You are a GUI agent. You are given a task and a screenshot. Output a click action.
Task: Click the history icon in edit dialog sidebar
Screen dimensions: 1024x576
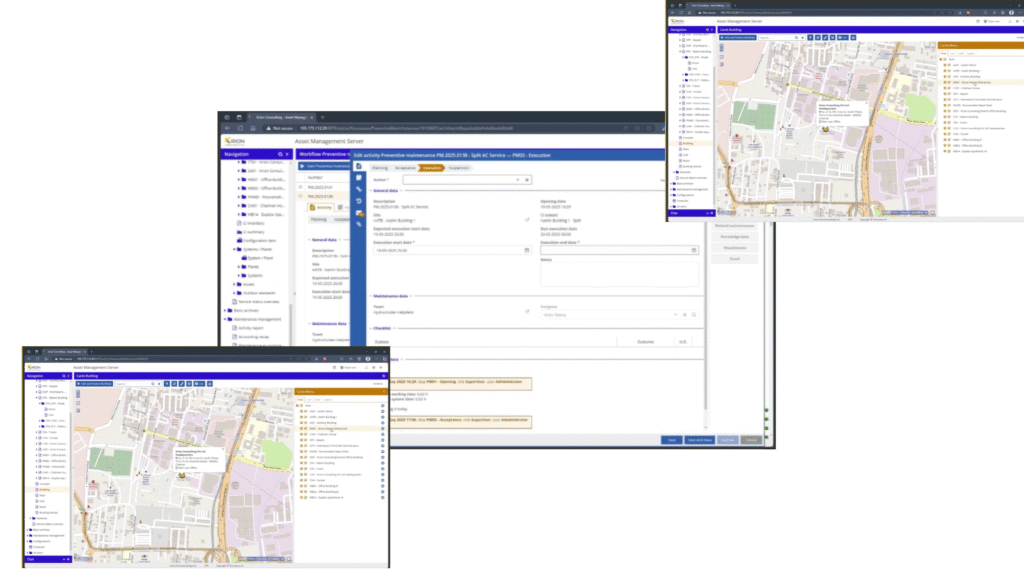[358, 201]
